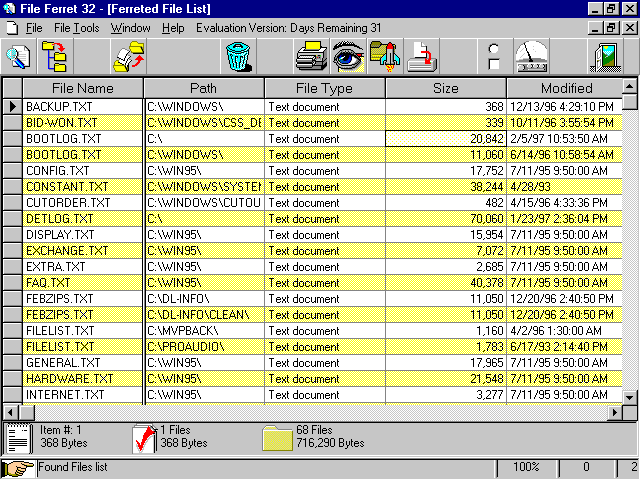
Task: Click the red checkmark tagged files icon
Action: [145, 437]
